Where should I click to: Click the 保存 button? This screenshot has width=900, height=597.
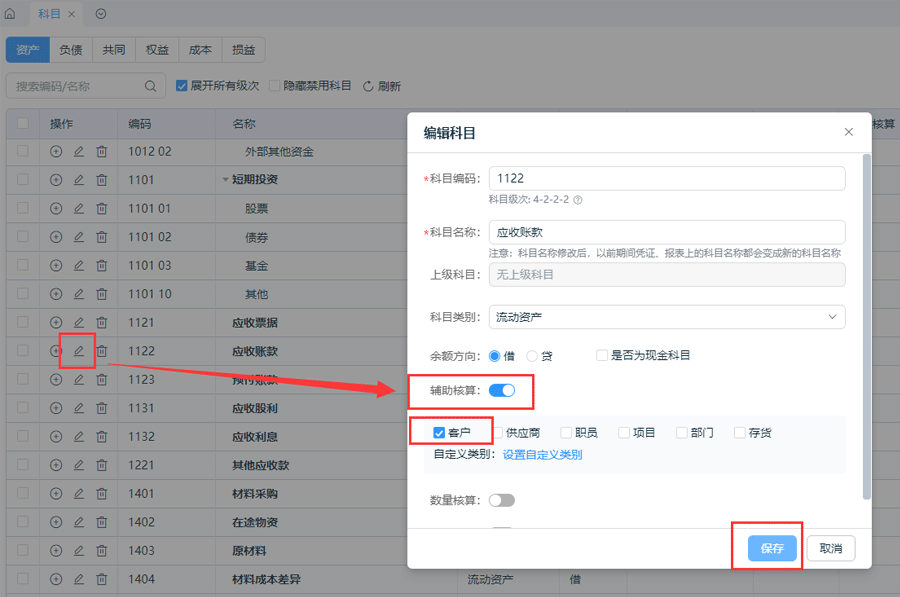[772, 548]
